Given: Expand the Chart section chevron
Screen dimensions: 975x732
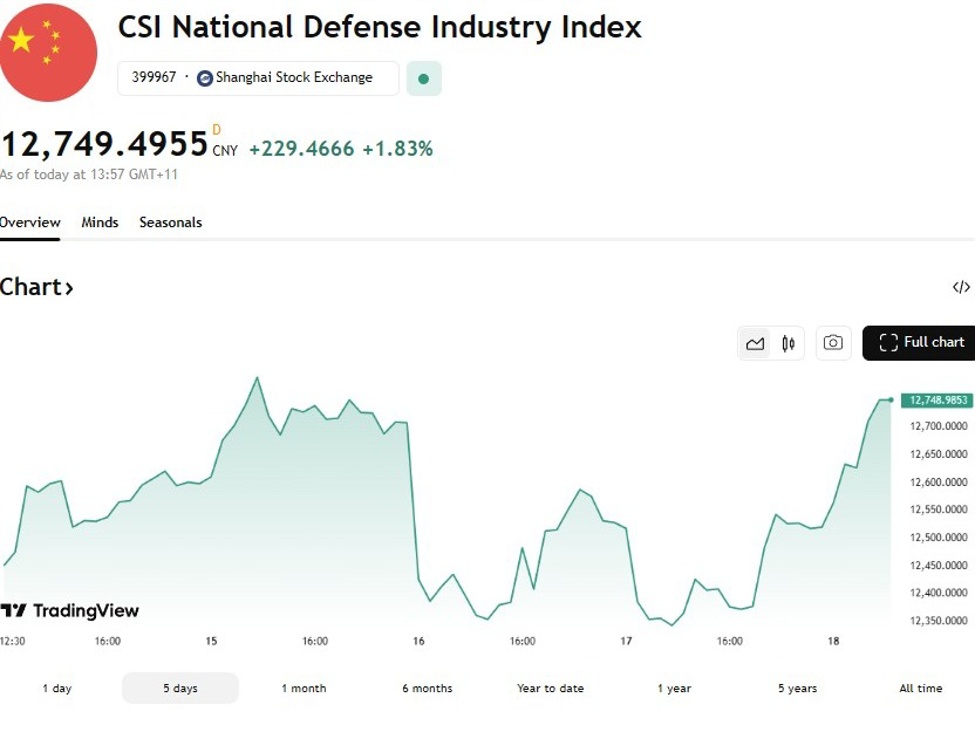Looking at the screenshot, I should click(x=69, y=288).
